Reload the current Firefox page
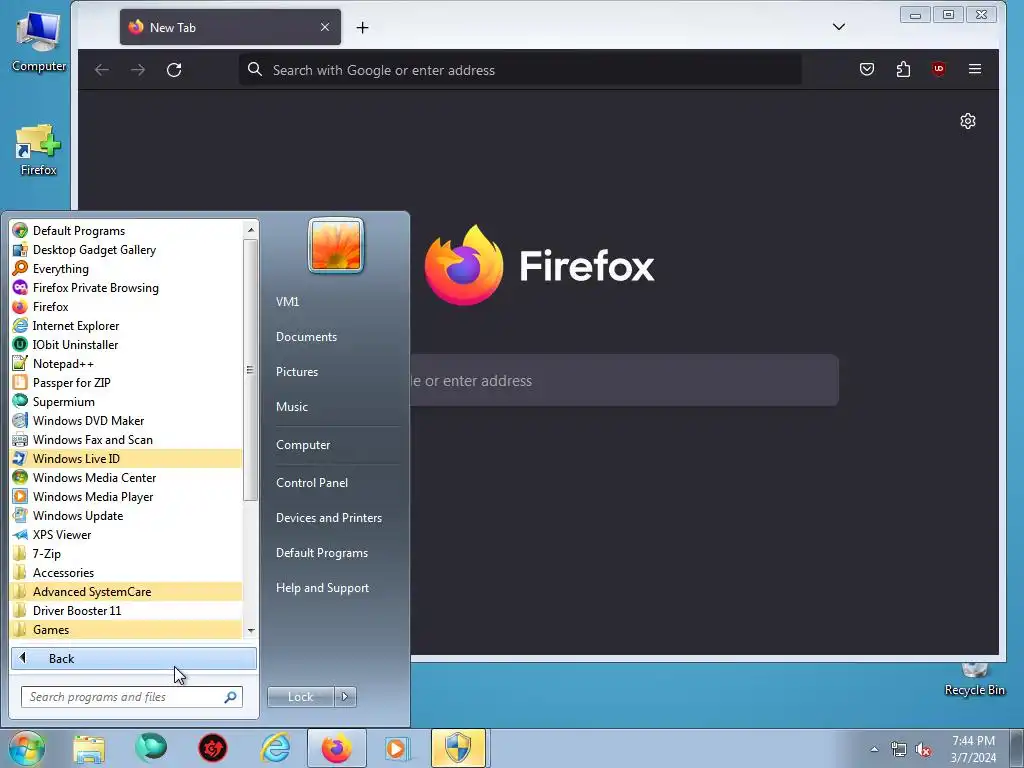 [x=174, y=70]
